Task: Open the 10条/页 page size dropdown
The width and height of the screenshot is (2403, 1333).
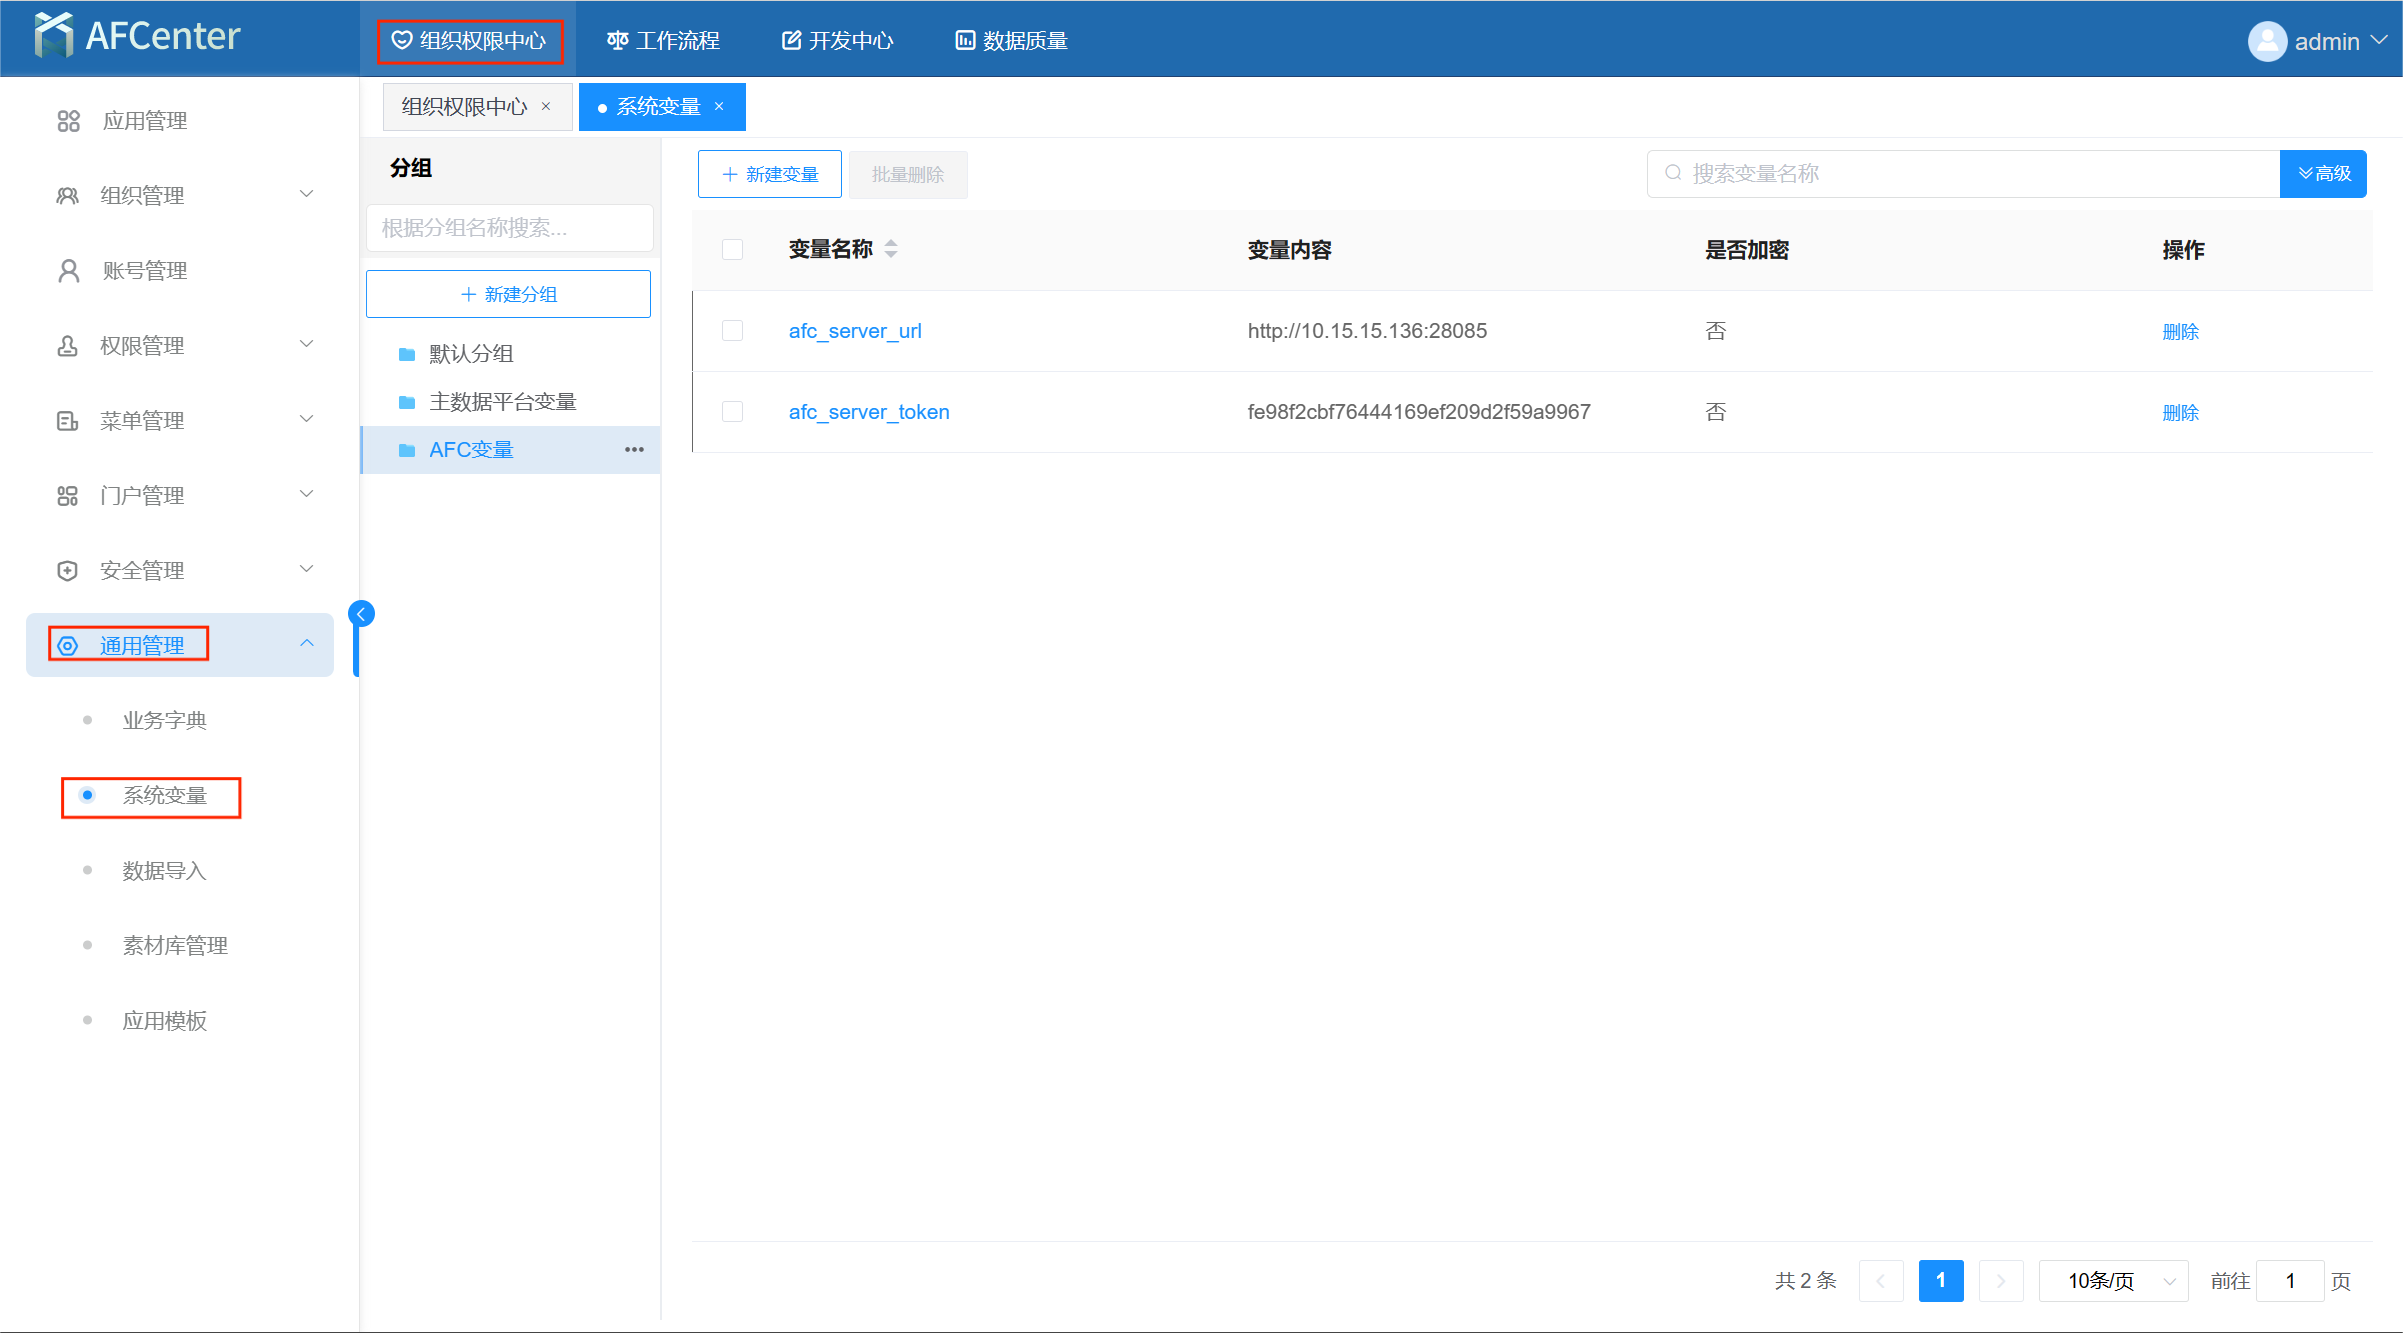Action: [2114, 1281]
